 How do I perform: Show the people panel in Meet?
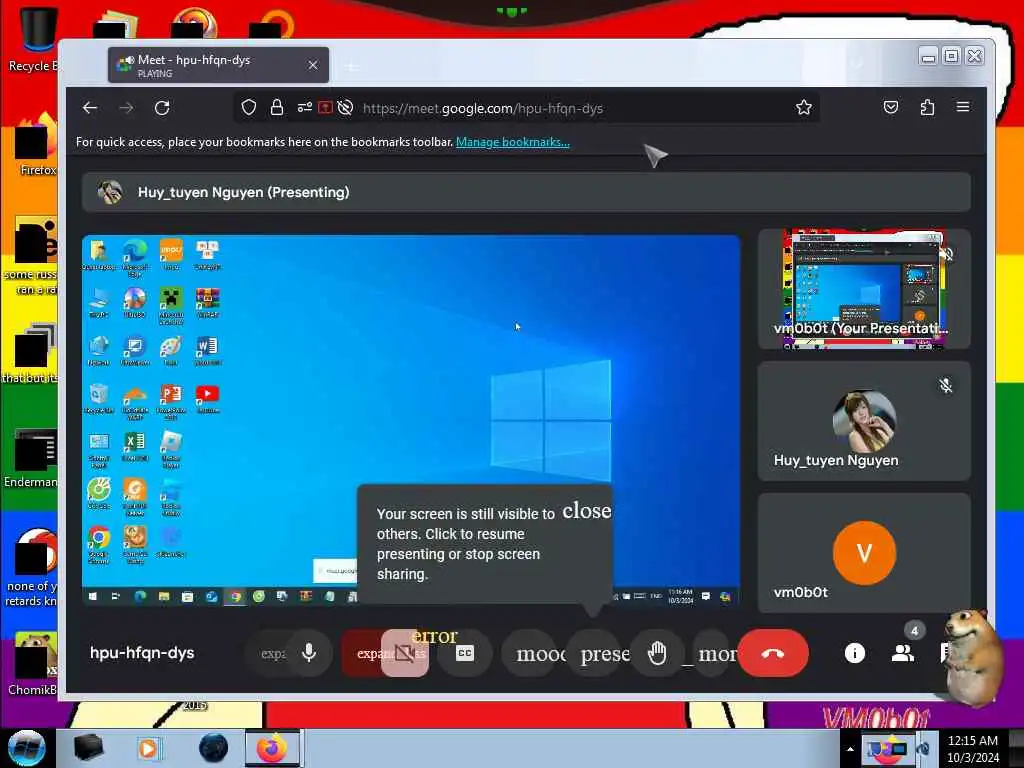click(x=903, y=652)
